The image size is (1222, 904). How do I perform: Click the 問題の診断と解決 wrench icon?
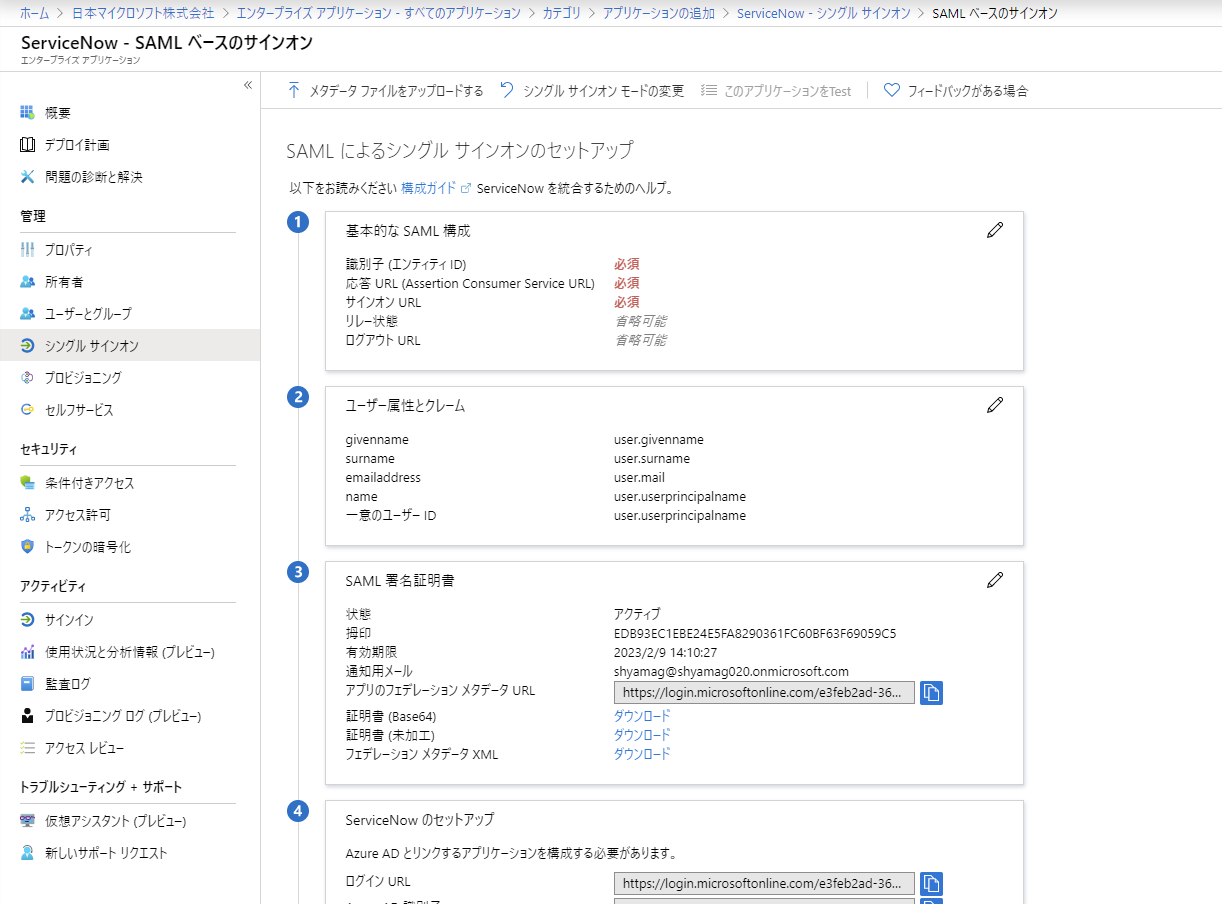pyautogui.click(x=28, y=177)
